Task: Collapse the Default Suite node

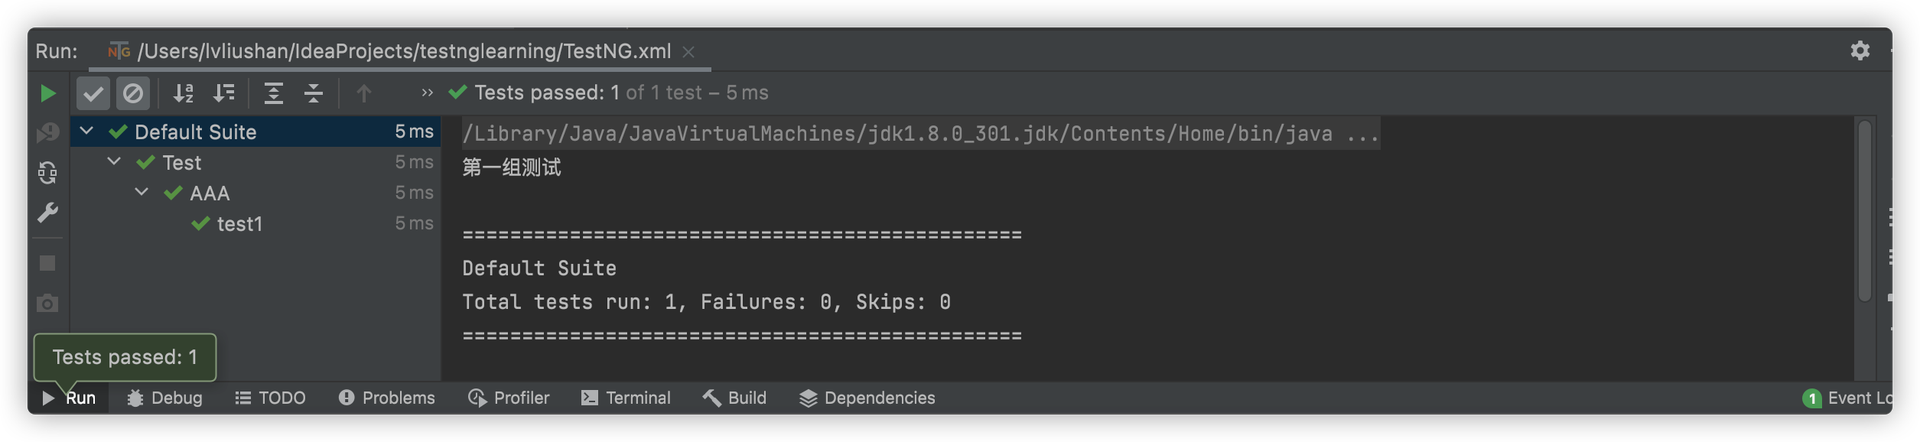Action: tap(87, 131)
